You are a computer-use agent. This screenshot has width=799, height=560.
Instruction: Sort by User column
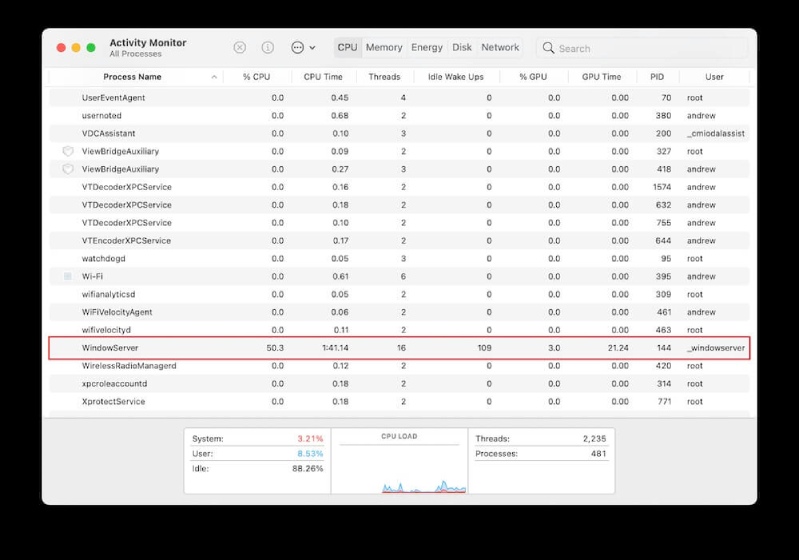(714, 77)
